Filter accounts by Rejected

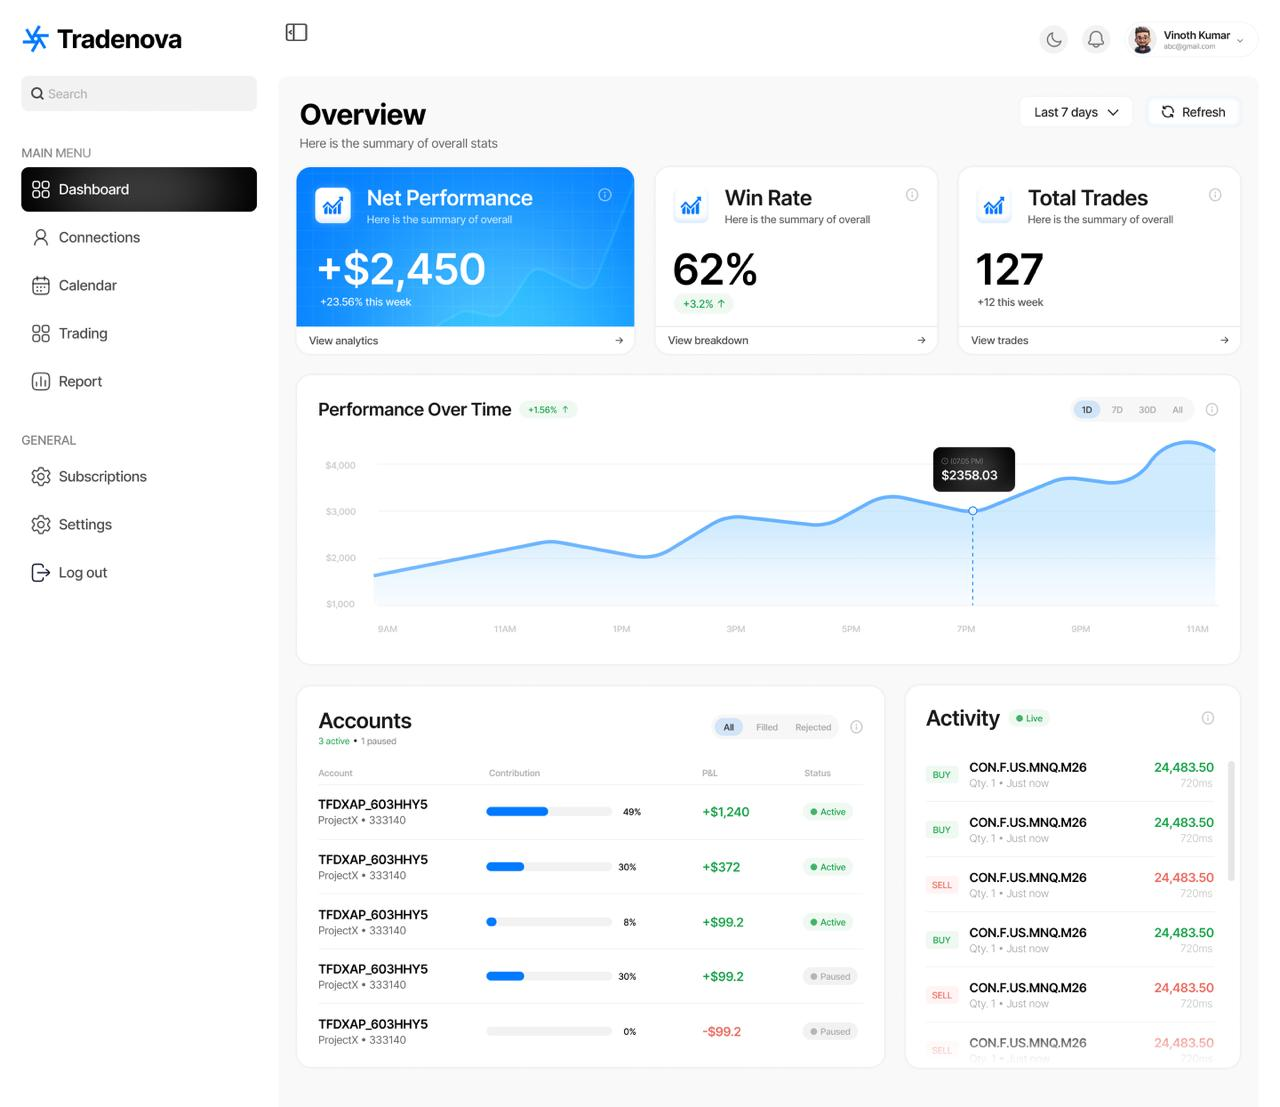coord(813,728)
